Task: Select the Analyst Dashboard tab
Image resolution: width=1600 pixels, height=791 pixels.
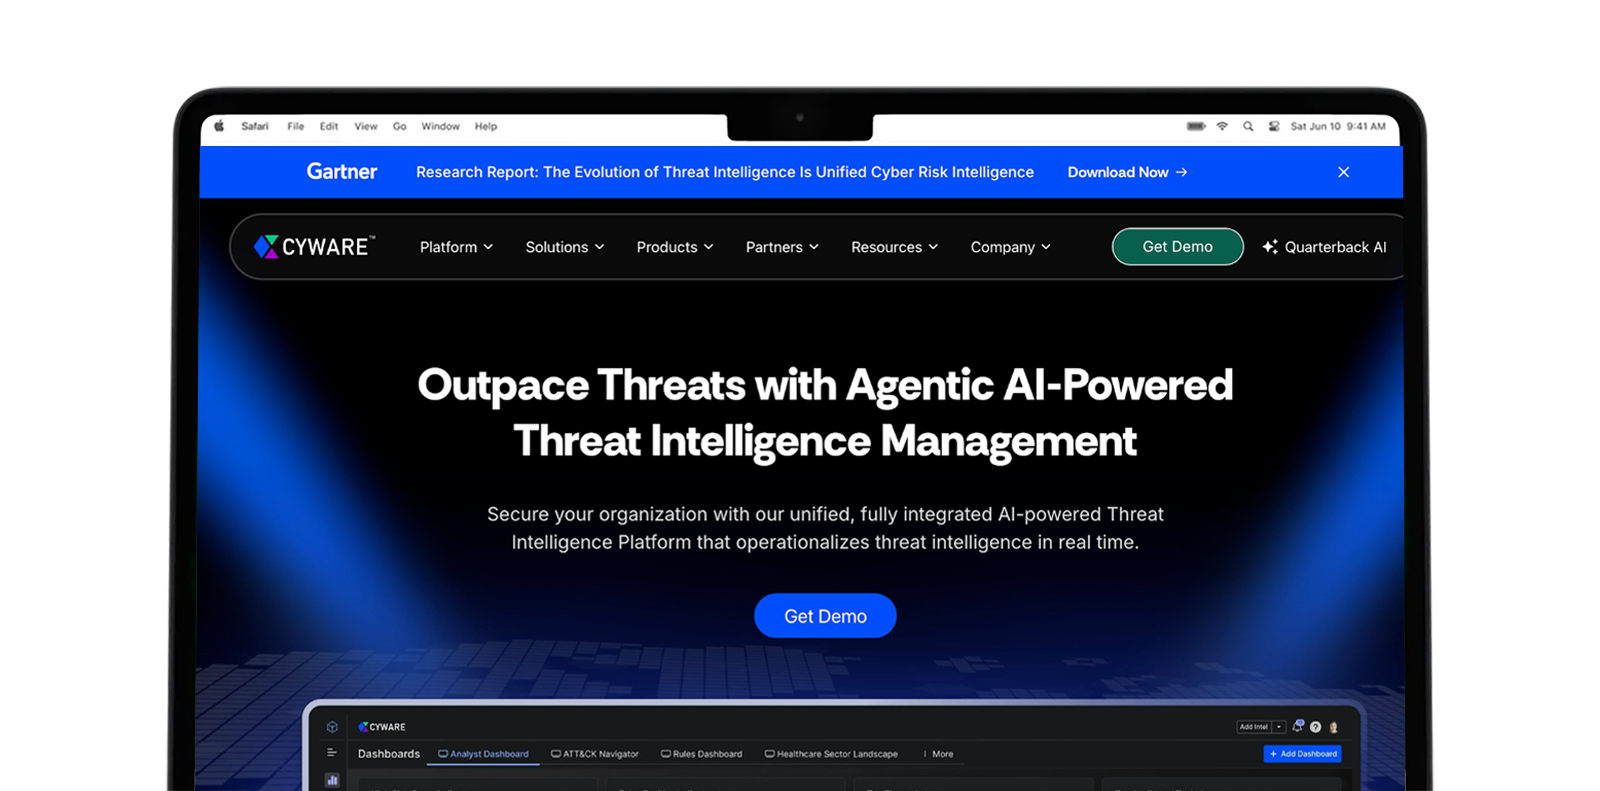Action: pyautogui.click(x=484, y=754)
